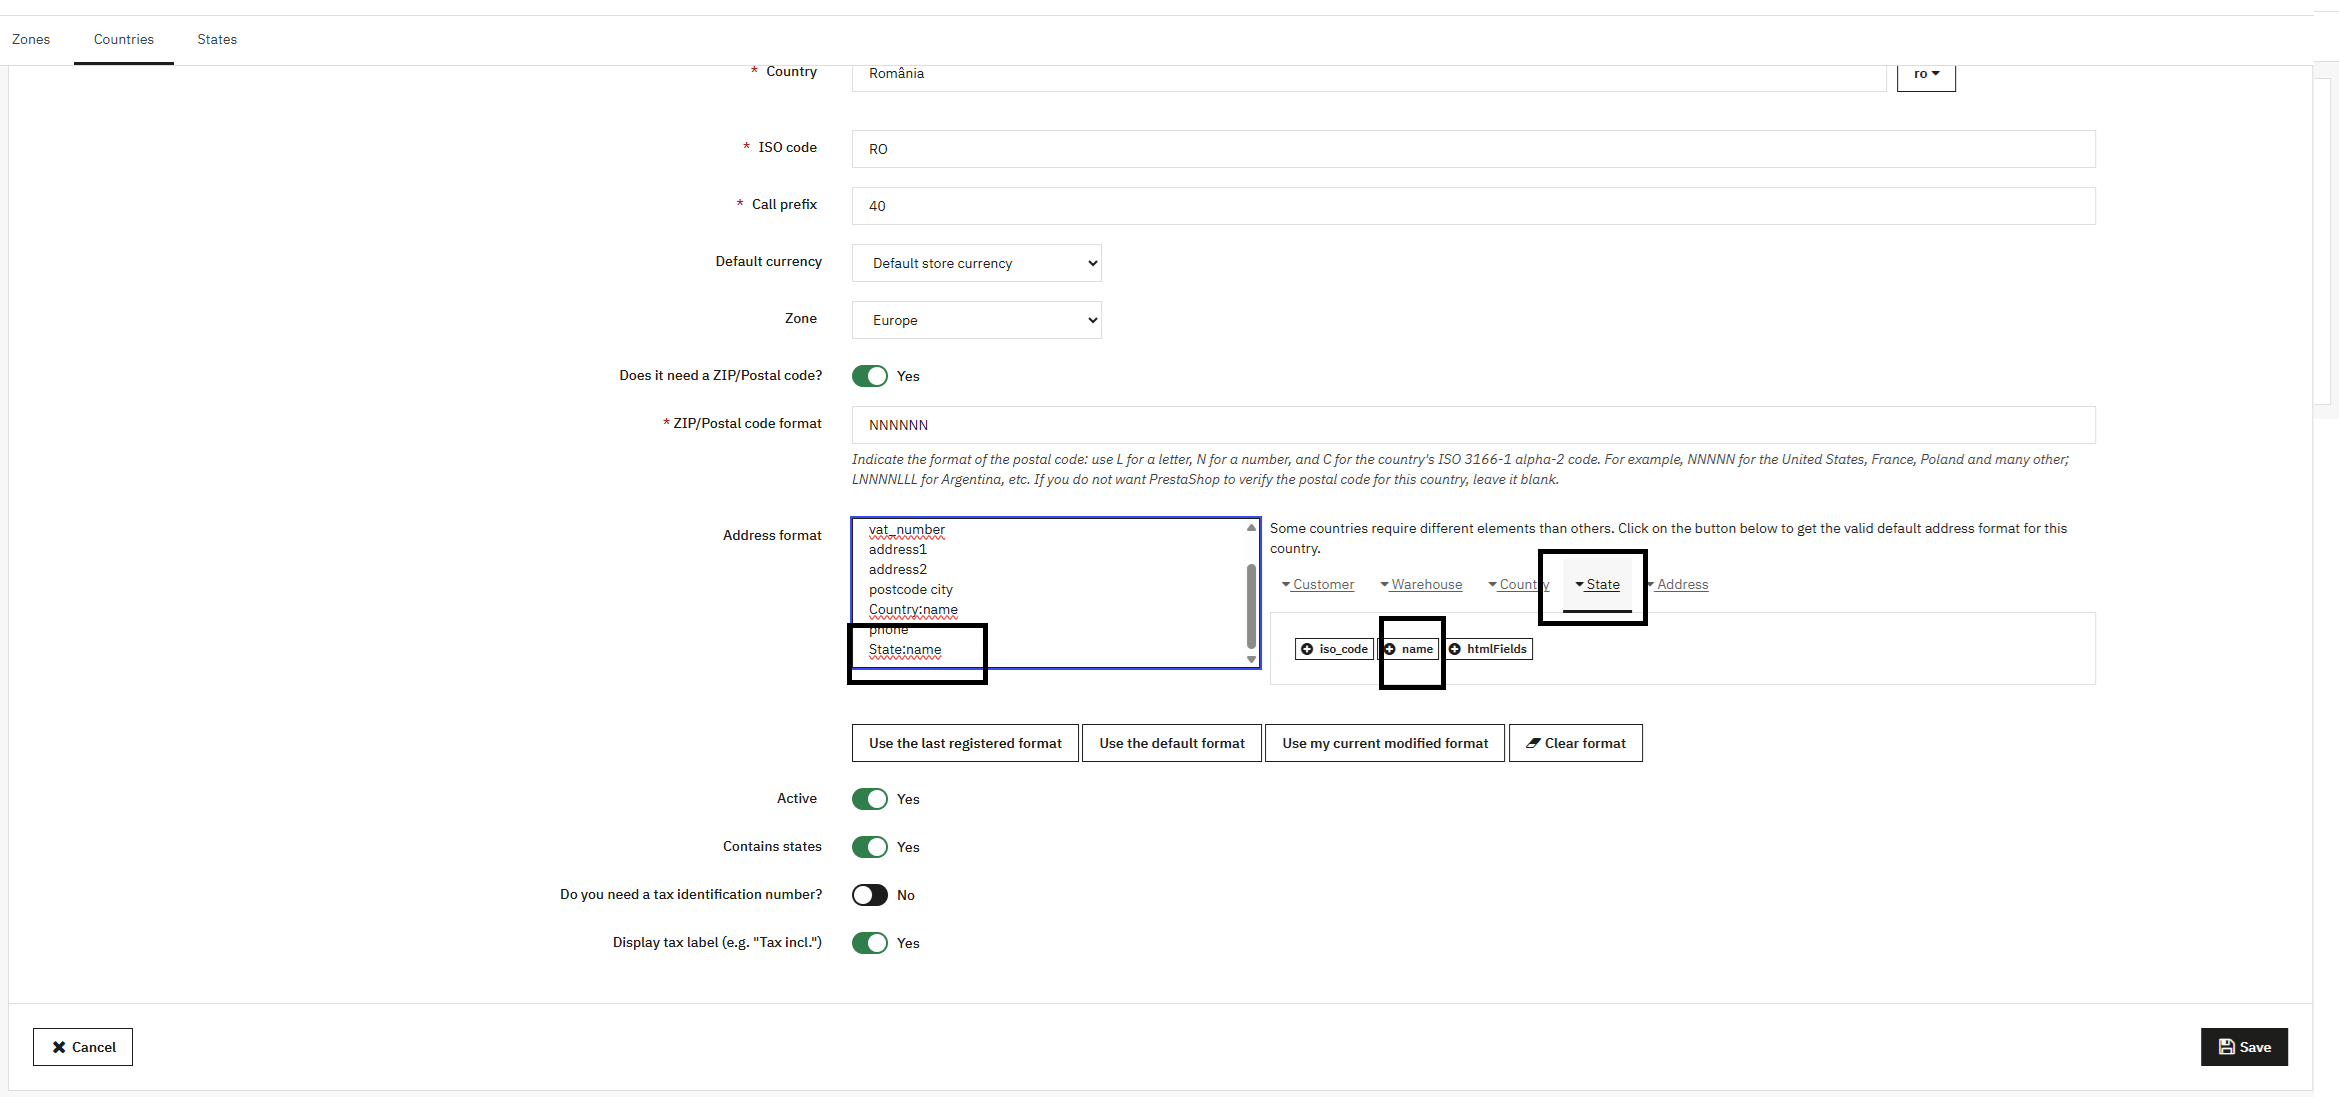Click the plus icon on name field
The height and width of the screenshot is (1097, 2339).
[x=1390, y=649]
